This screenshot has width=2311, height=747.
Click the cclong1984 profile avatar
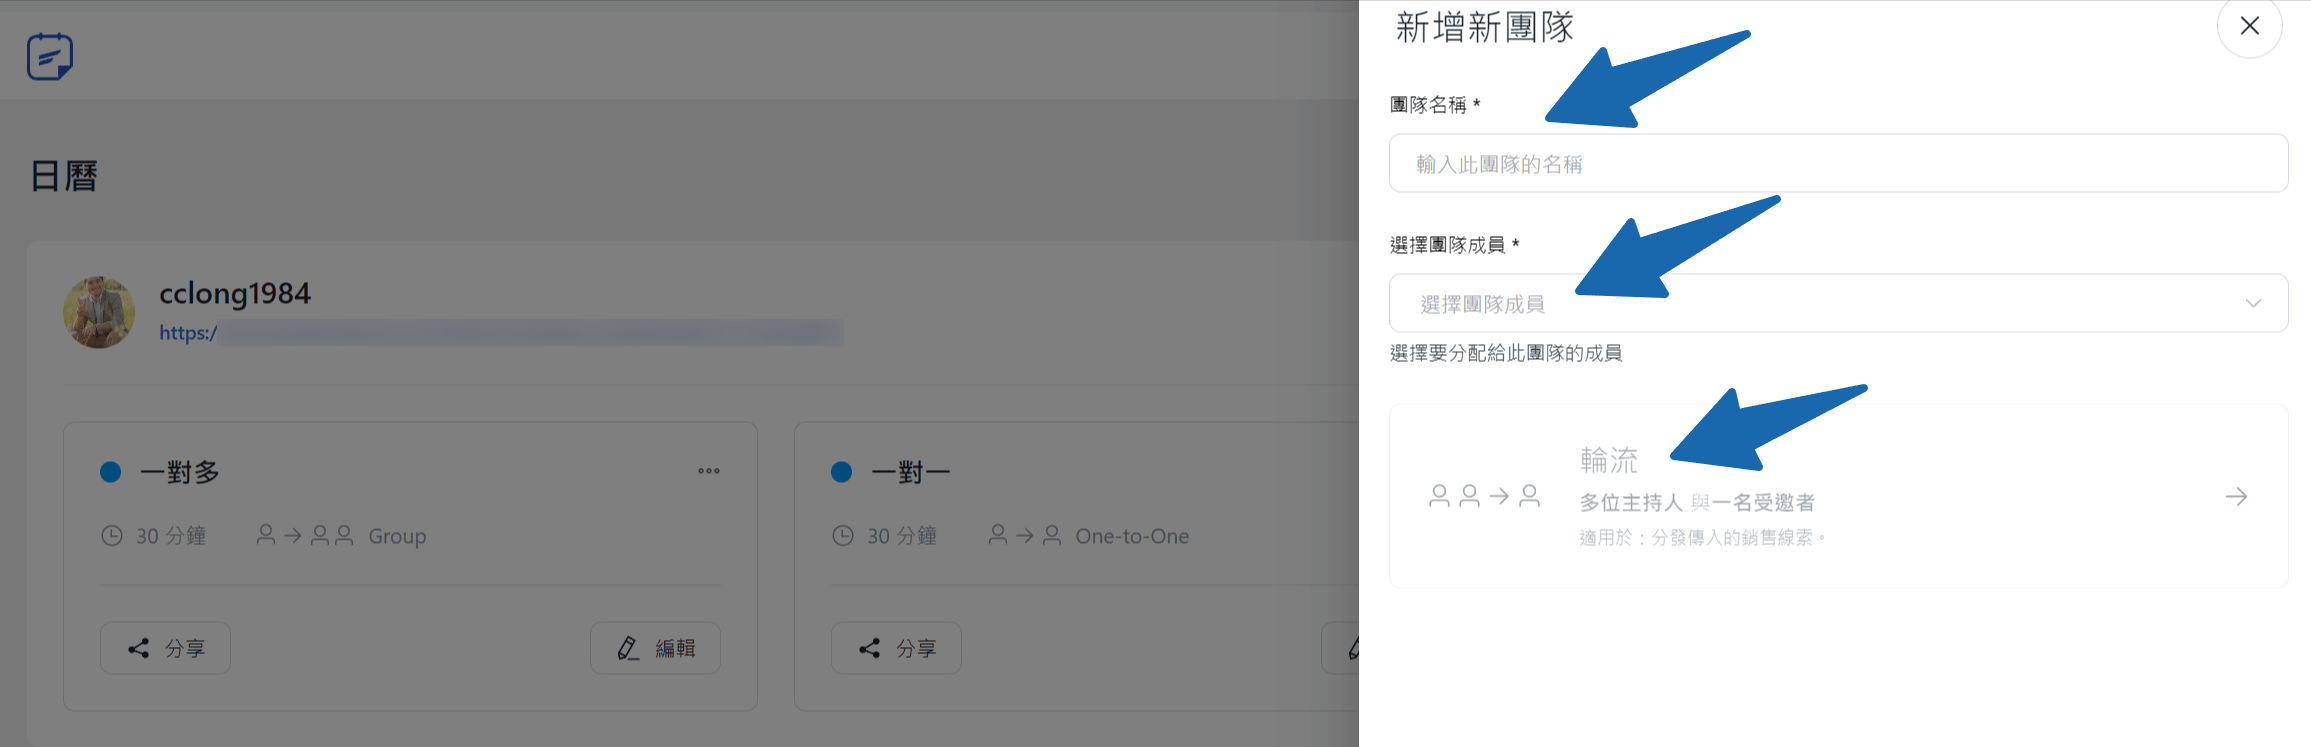(99, 313)
